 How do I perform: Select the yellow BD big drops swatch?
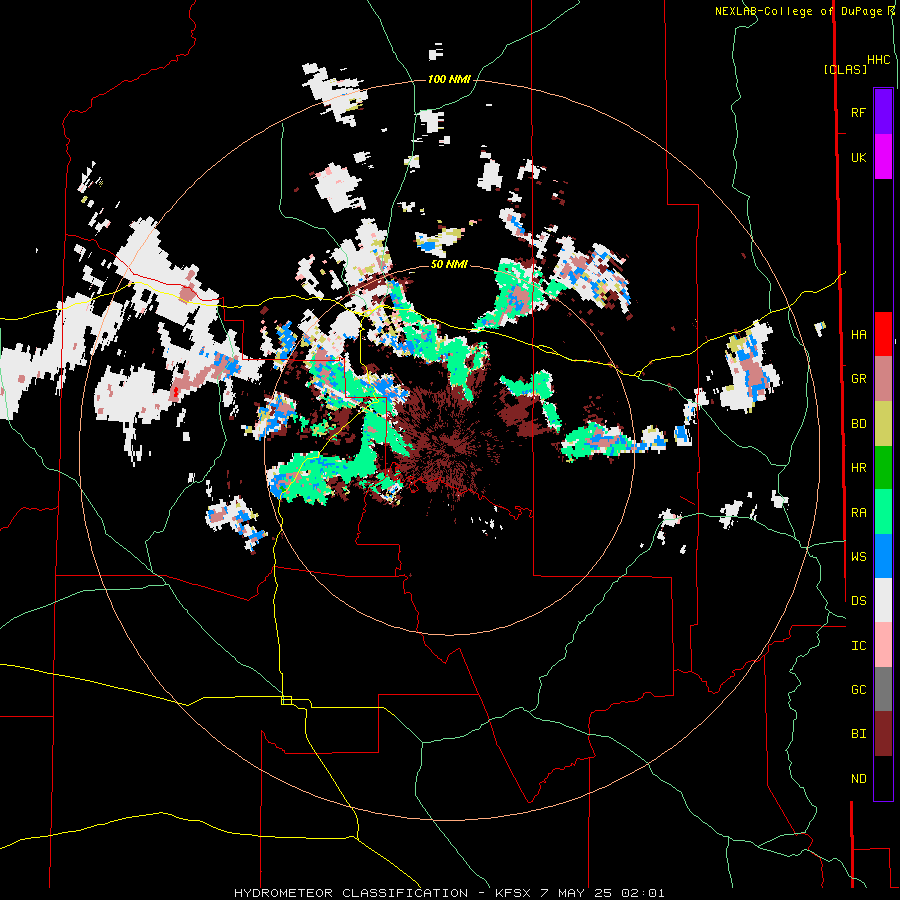click(883, 424)
